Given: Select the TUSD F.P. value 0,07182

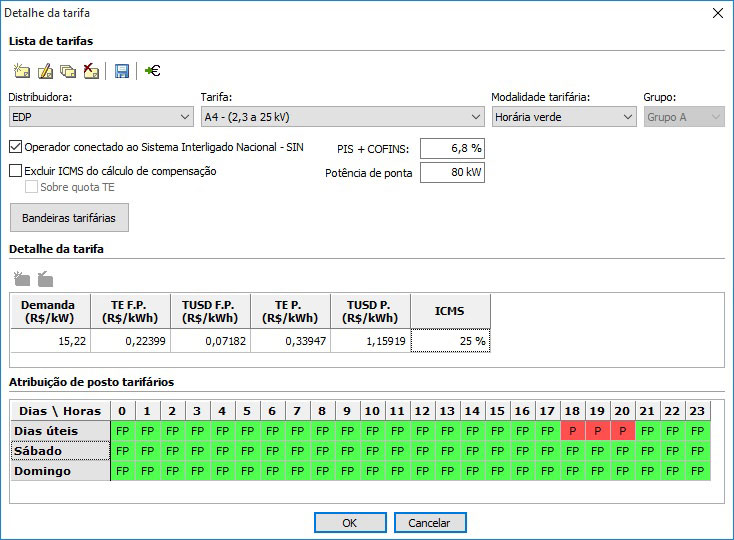Looking at the screenshot, I should (x=211, y=341).
